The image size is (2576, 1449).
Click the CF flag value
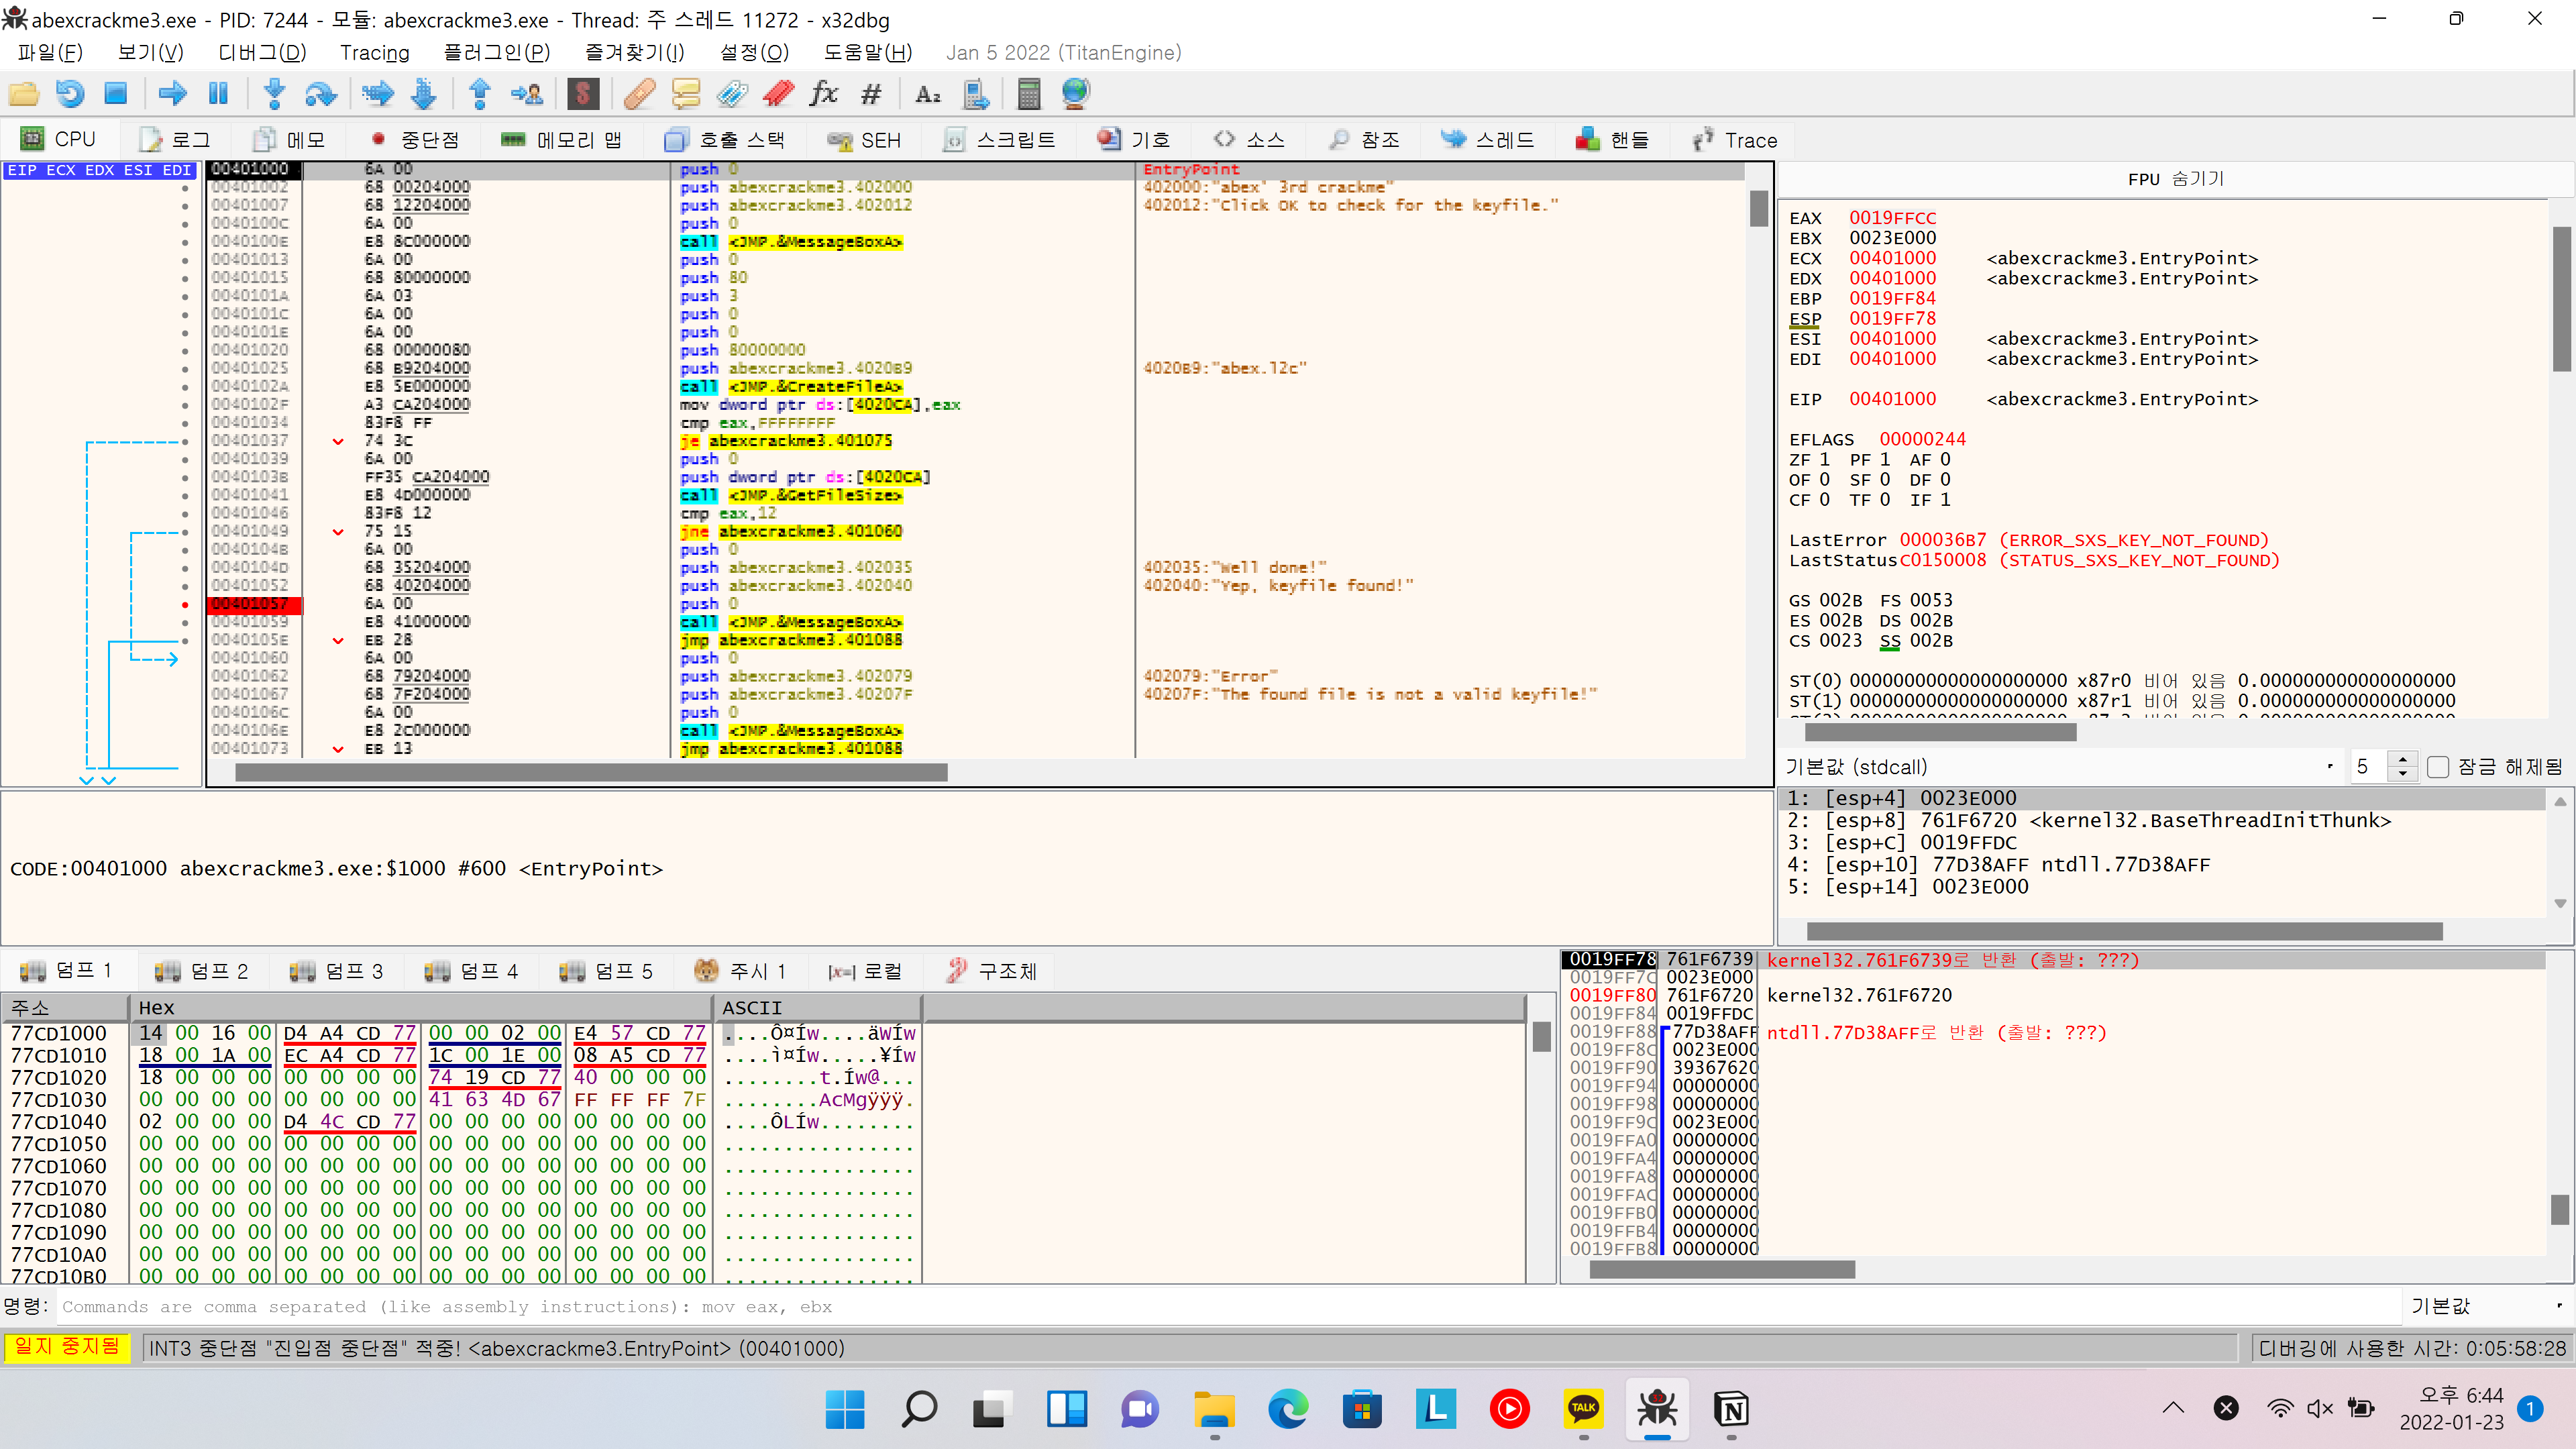coord(1824,499)
